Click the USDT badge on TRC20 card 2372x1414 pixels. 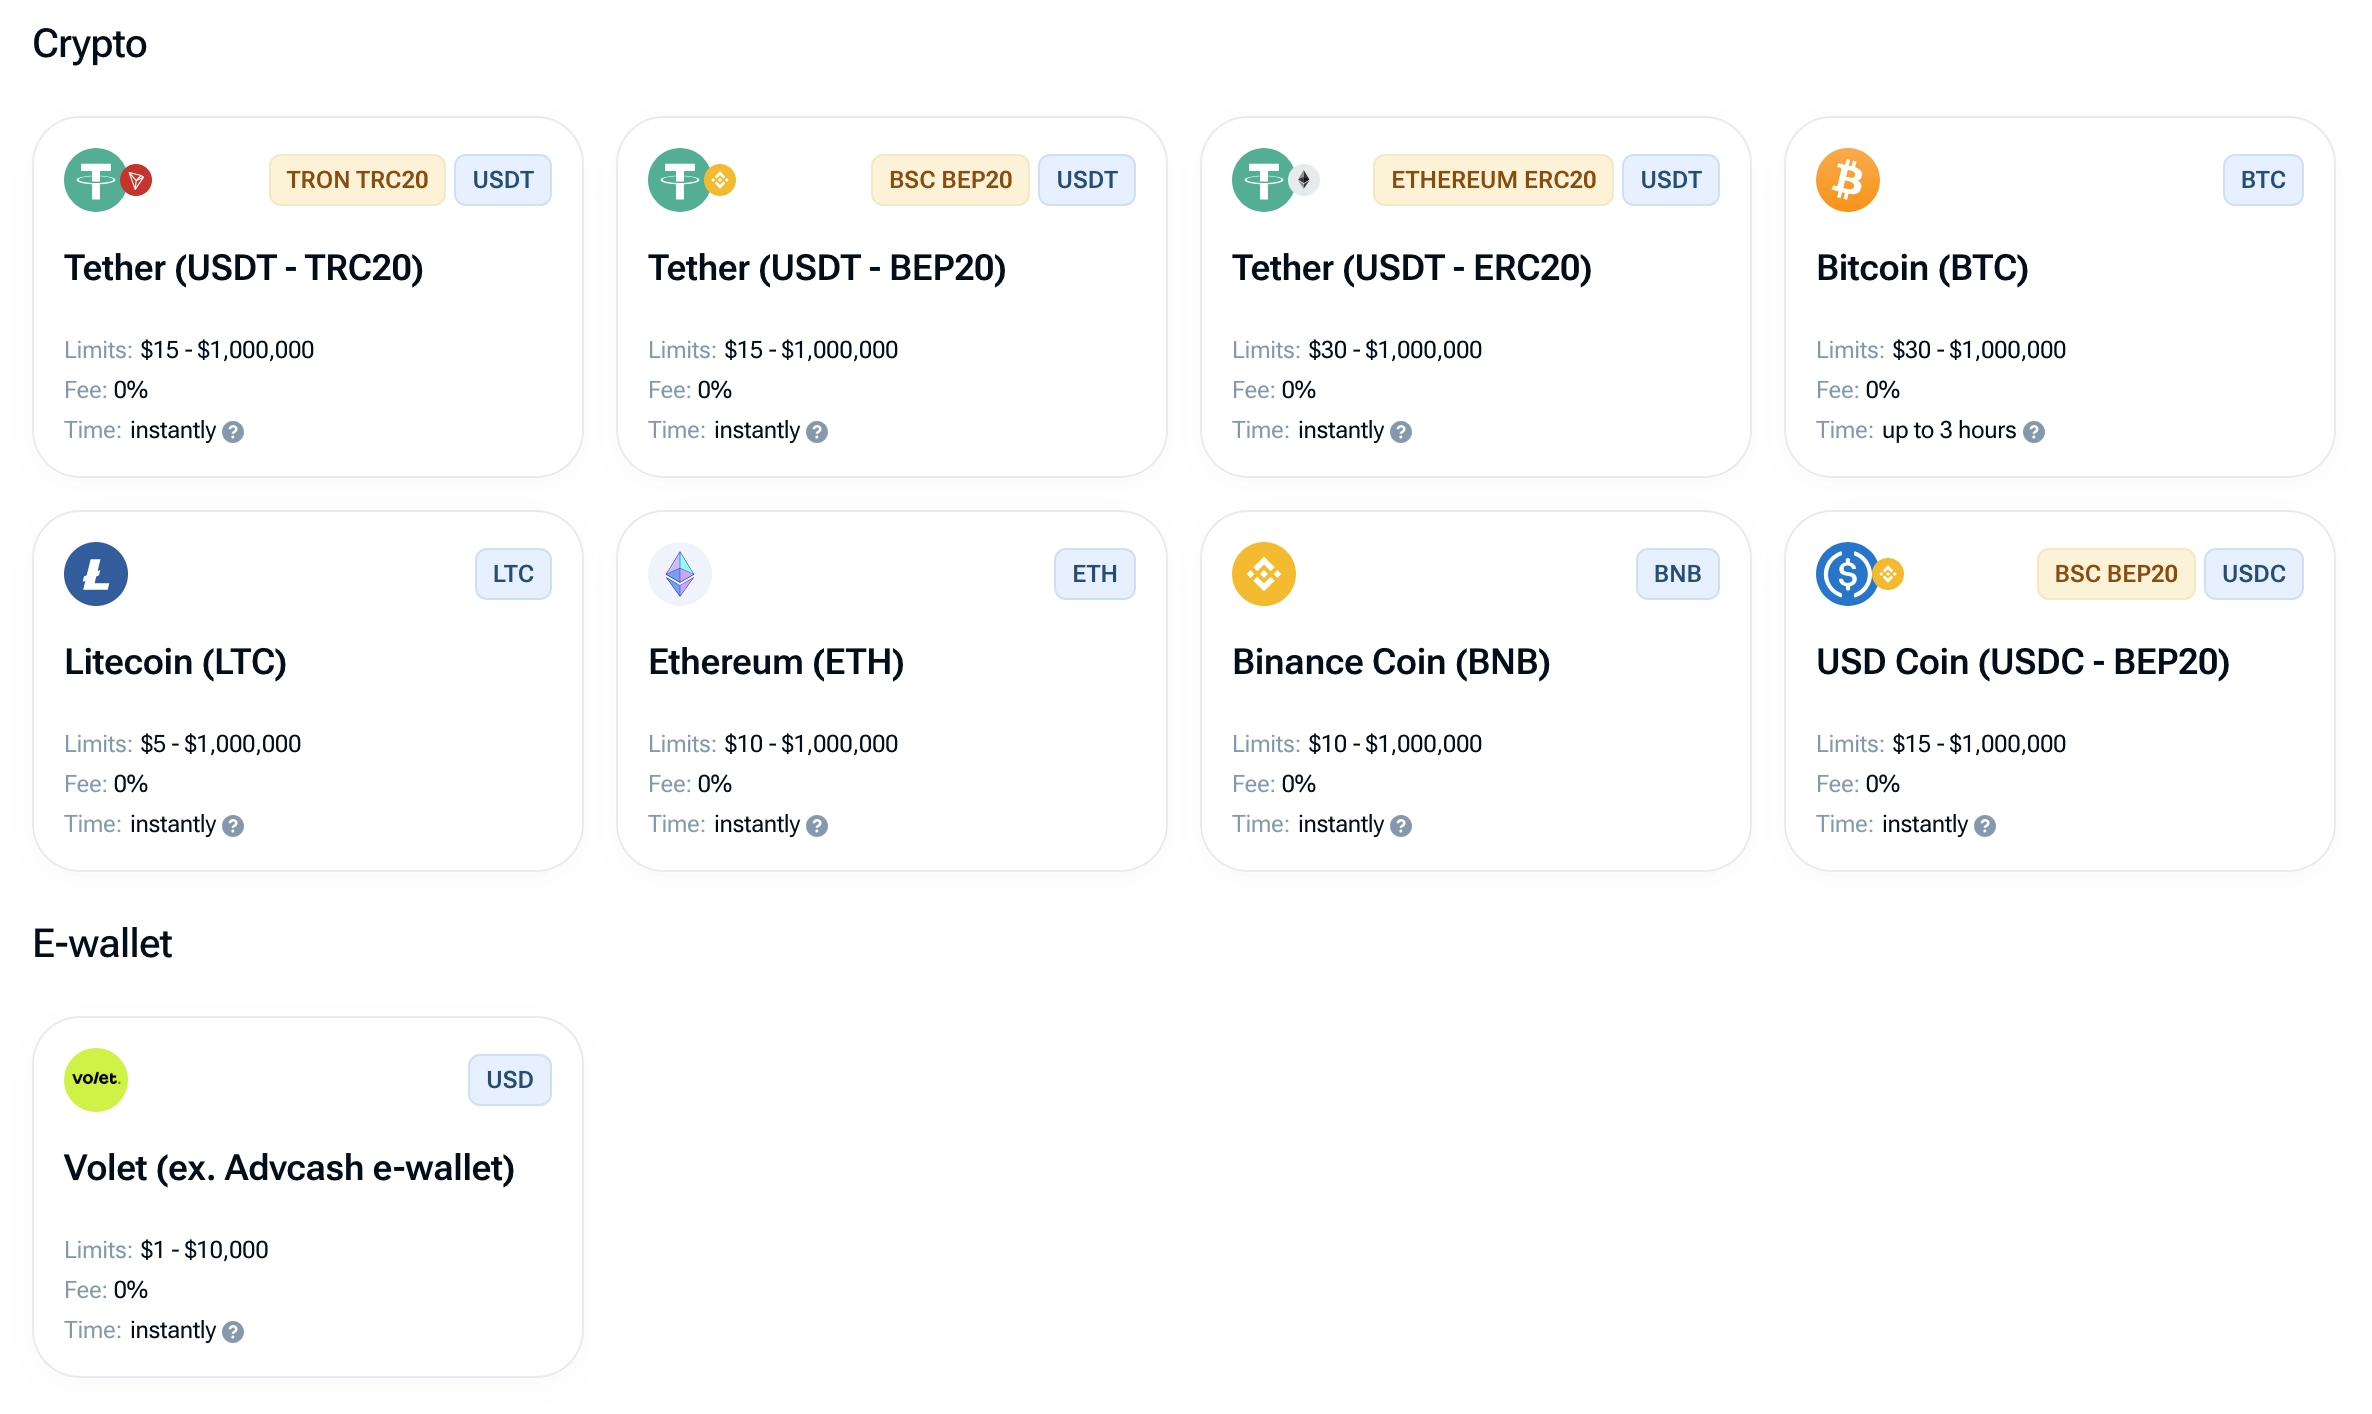click(x=503, y=180)
